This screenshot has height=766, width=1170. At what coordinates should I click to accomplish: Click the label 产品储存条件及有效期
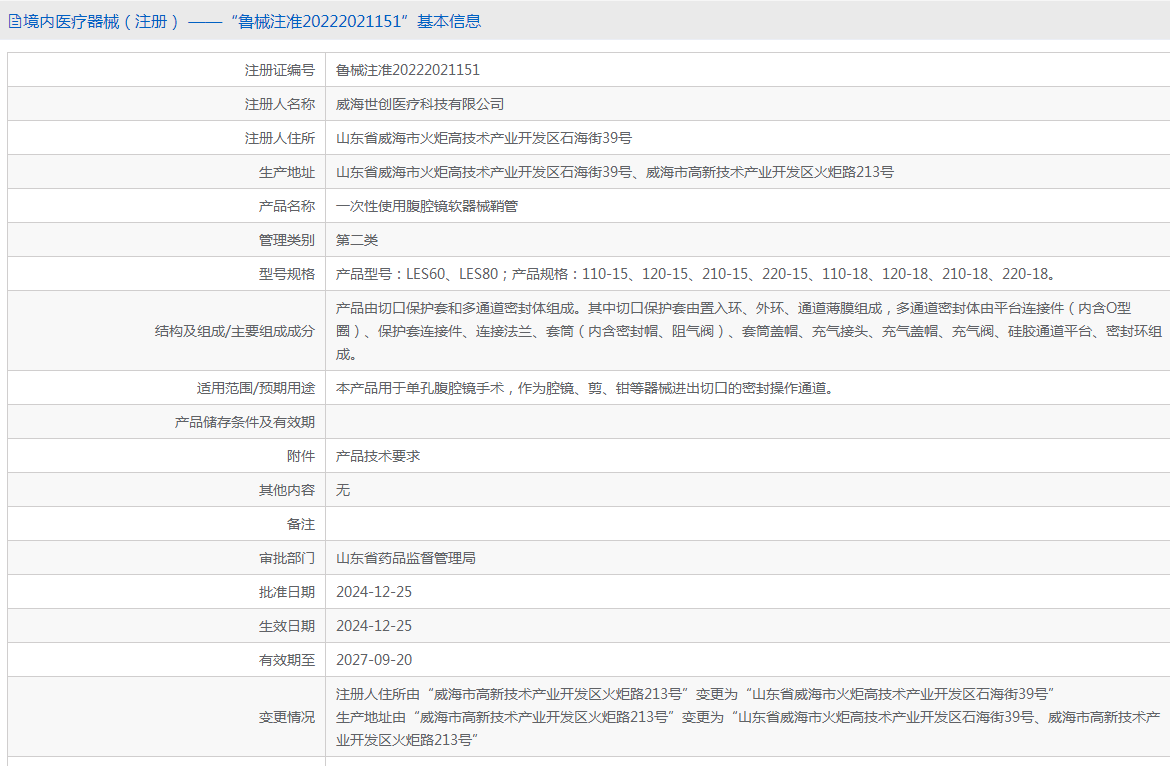pos(245,422)
